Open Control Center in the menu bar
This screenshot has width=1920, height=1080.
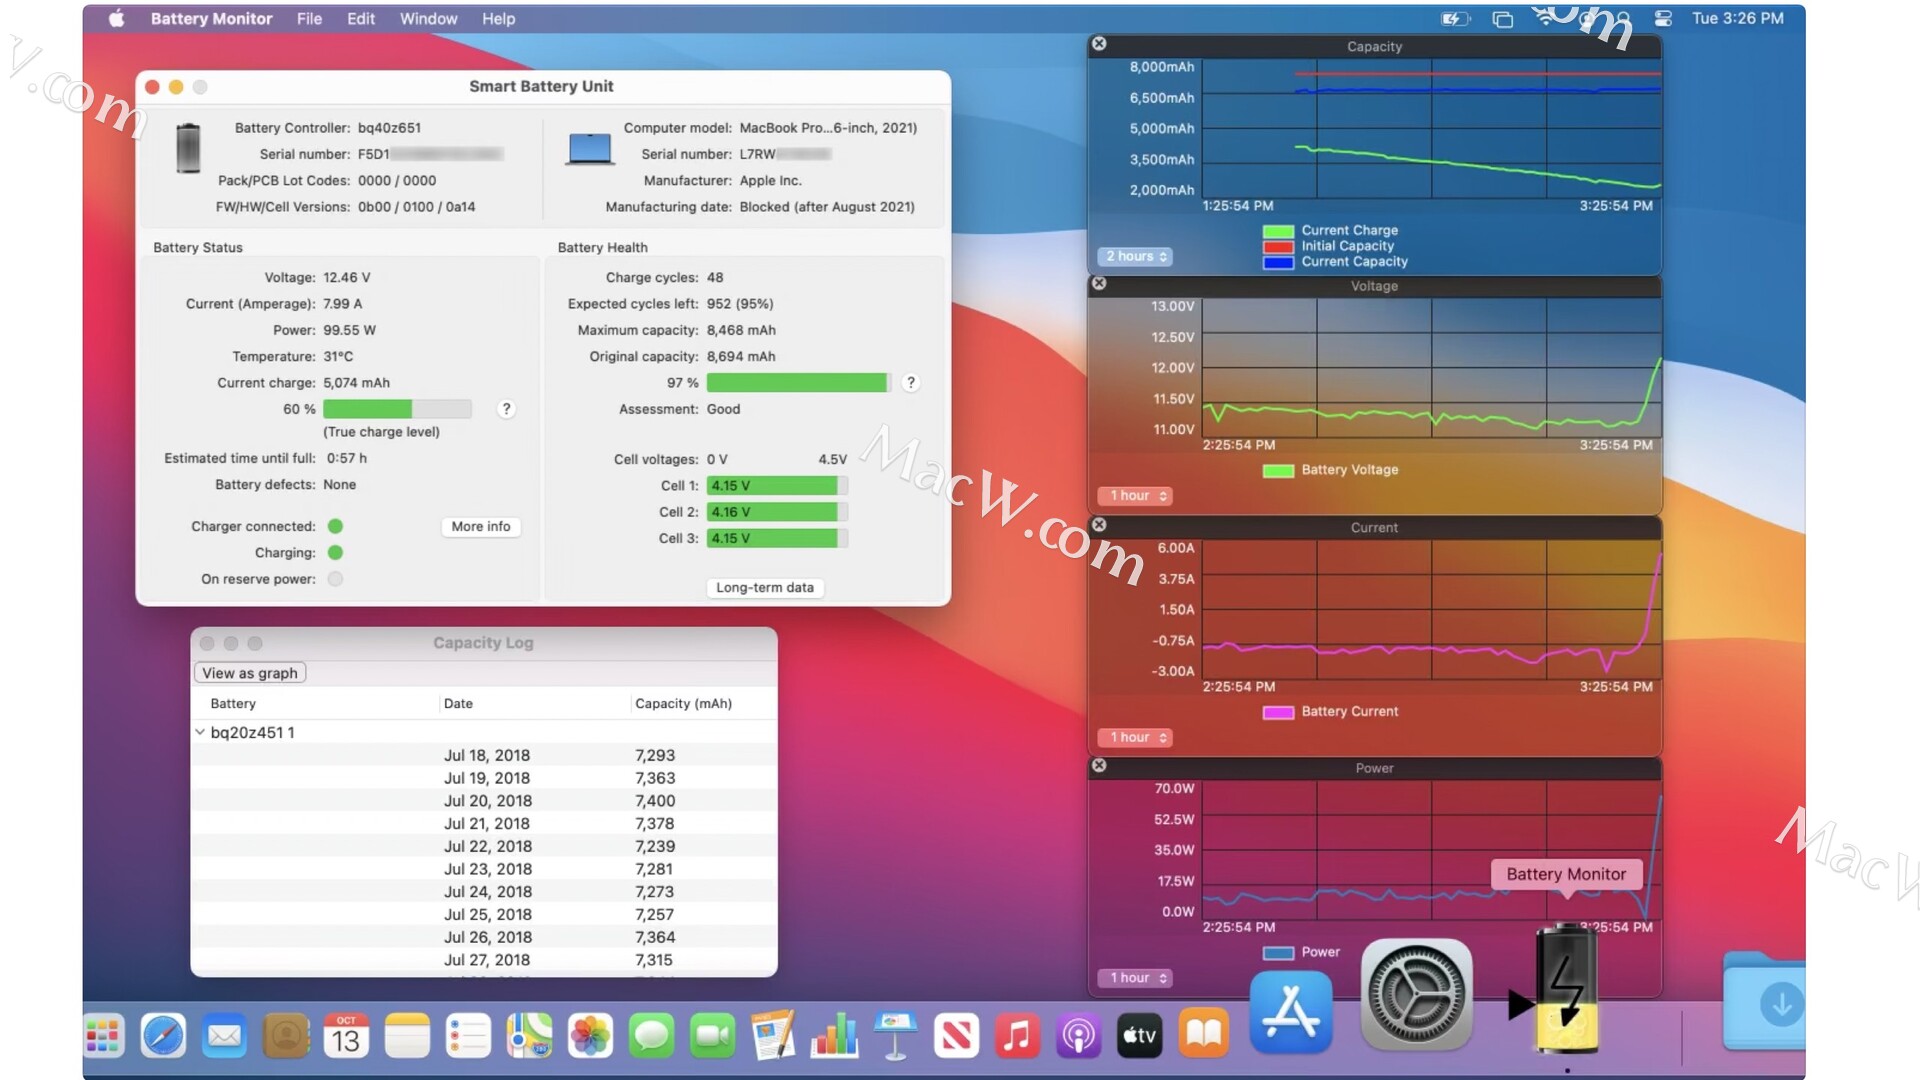(1663, 18)
